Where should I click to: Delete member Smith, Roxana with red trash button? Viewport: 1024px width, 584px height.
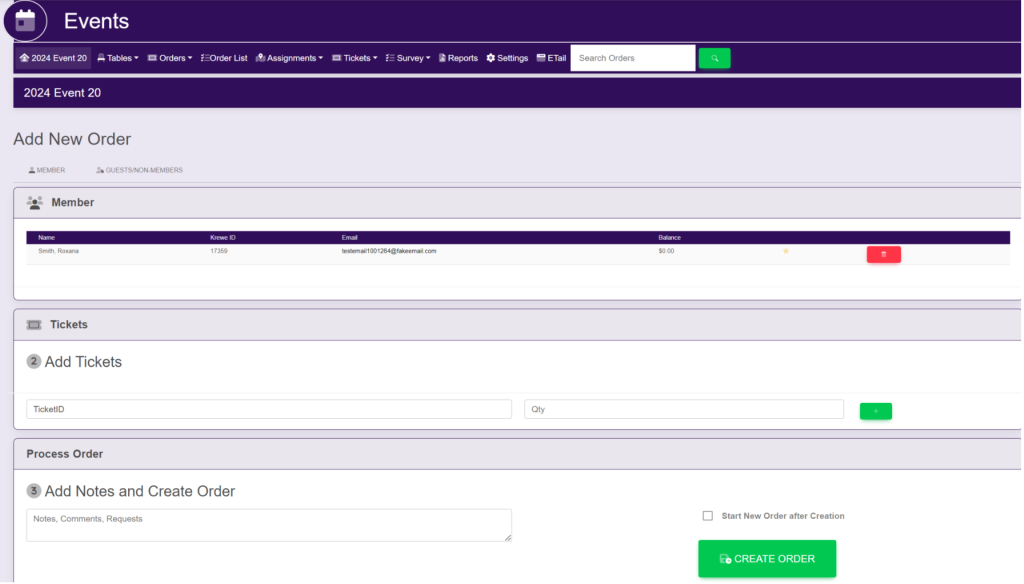(x=883, y=255)
